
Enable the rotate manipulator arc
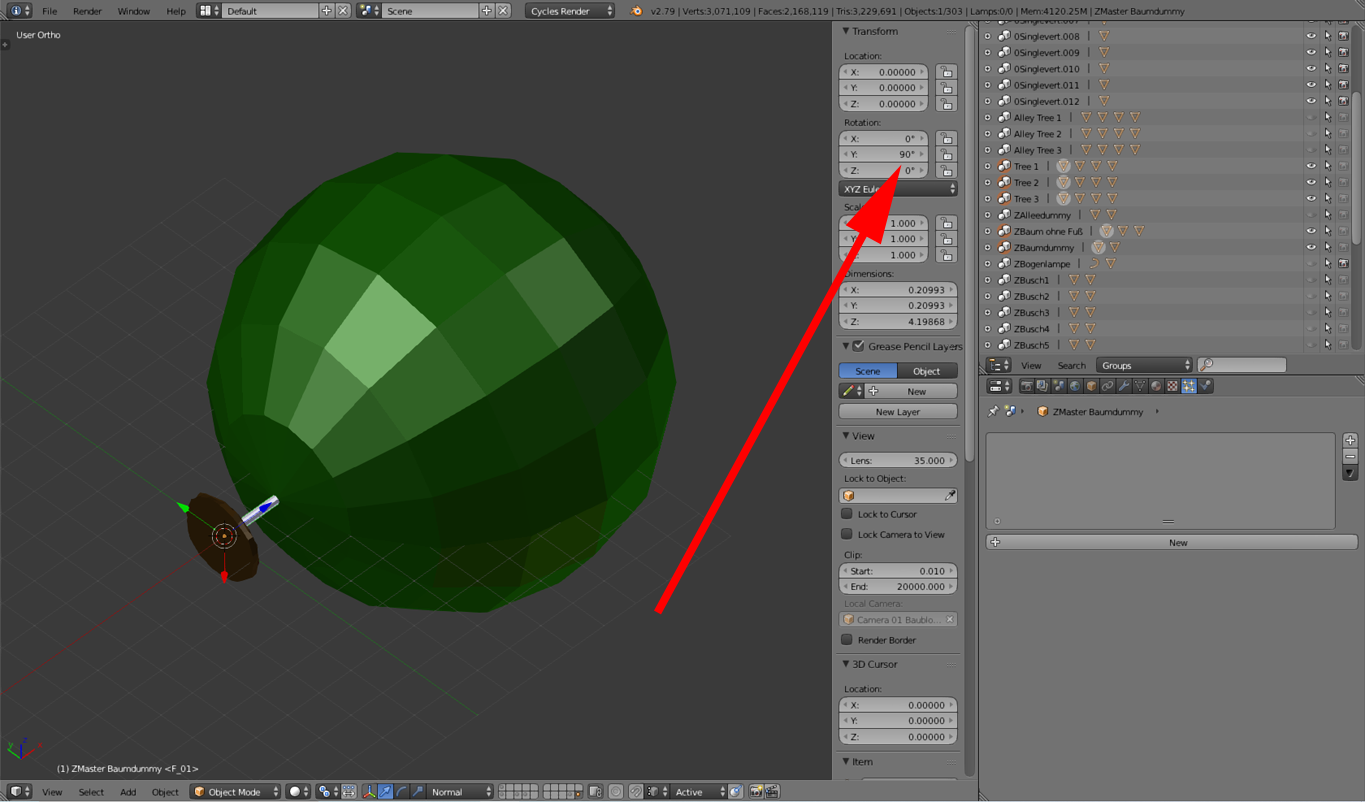(401, 792)
